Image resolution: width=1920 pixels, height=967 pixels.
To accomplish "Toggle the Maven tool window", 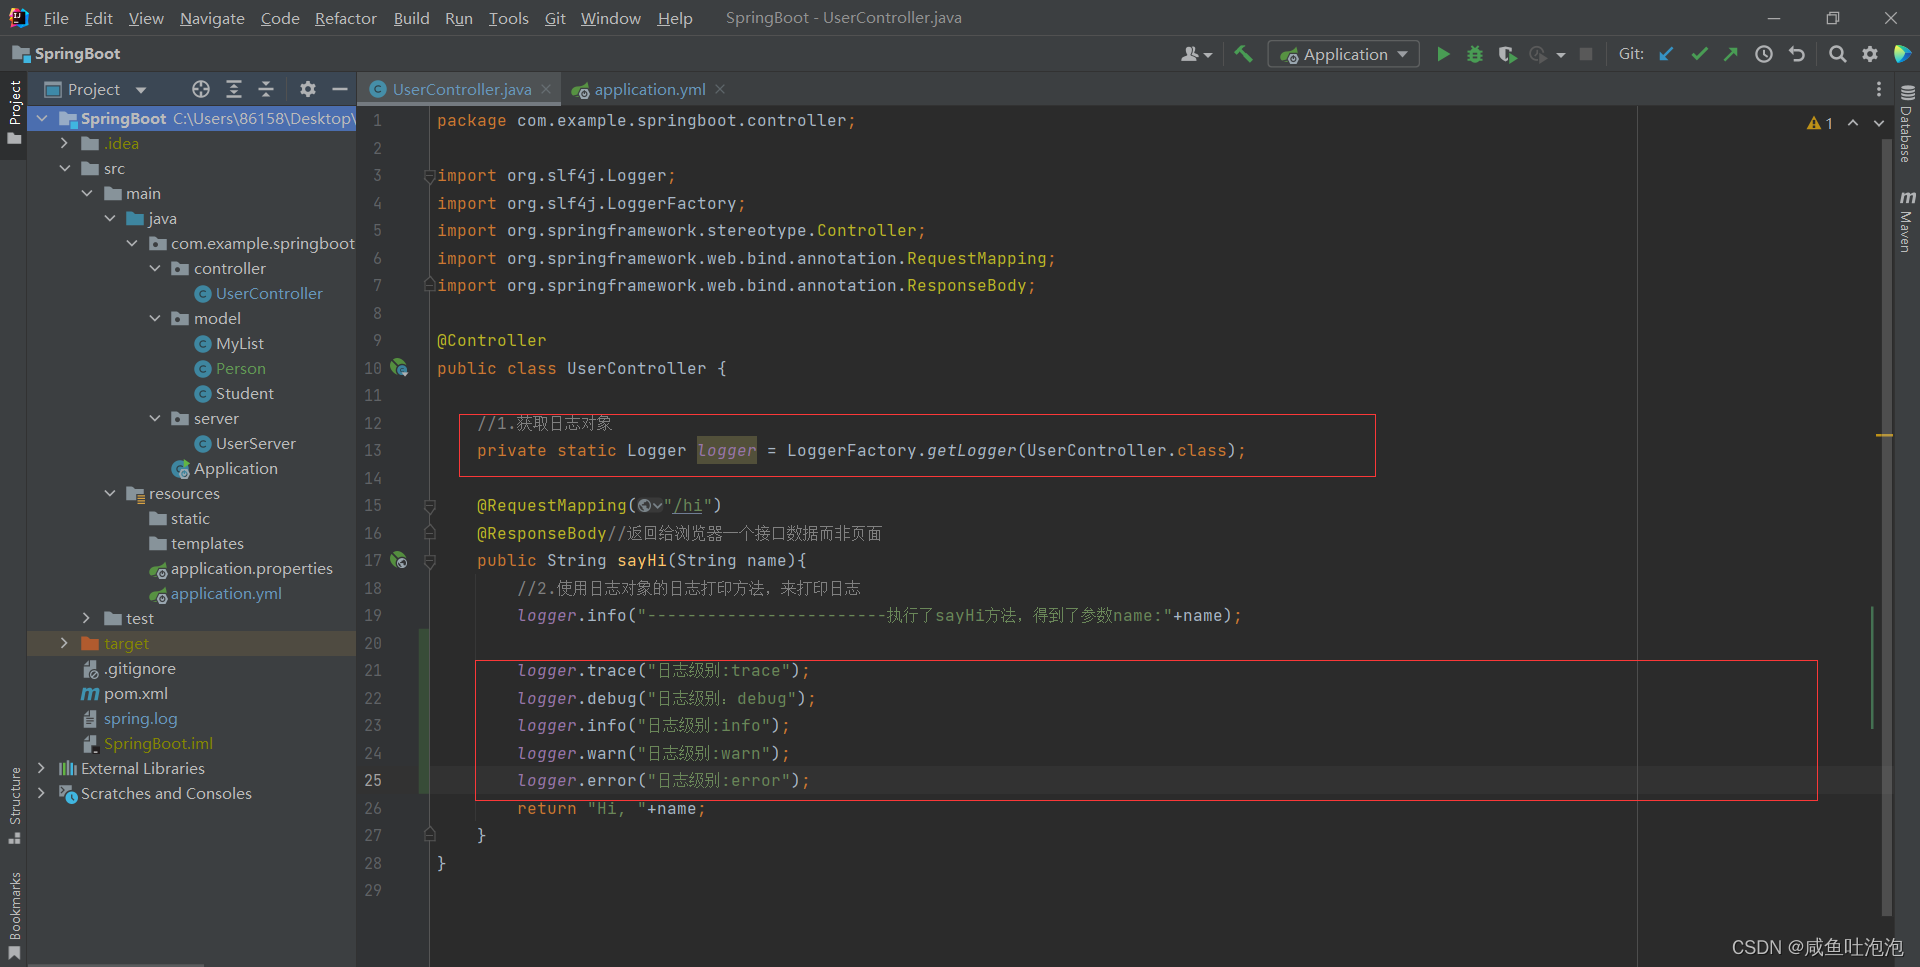I will 1906,221.
